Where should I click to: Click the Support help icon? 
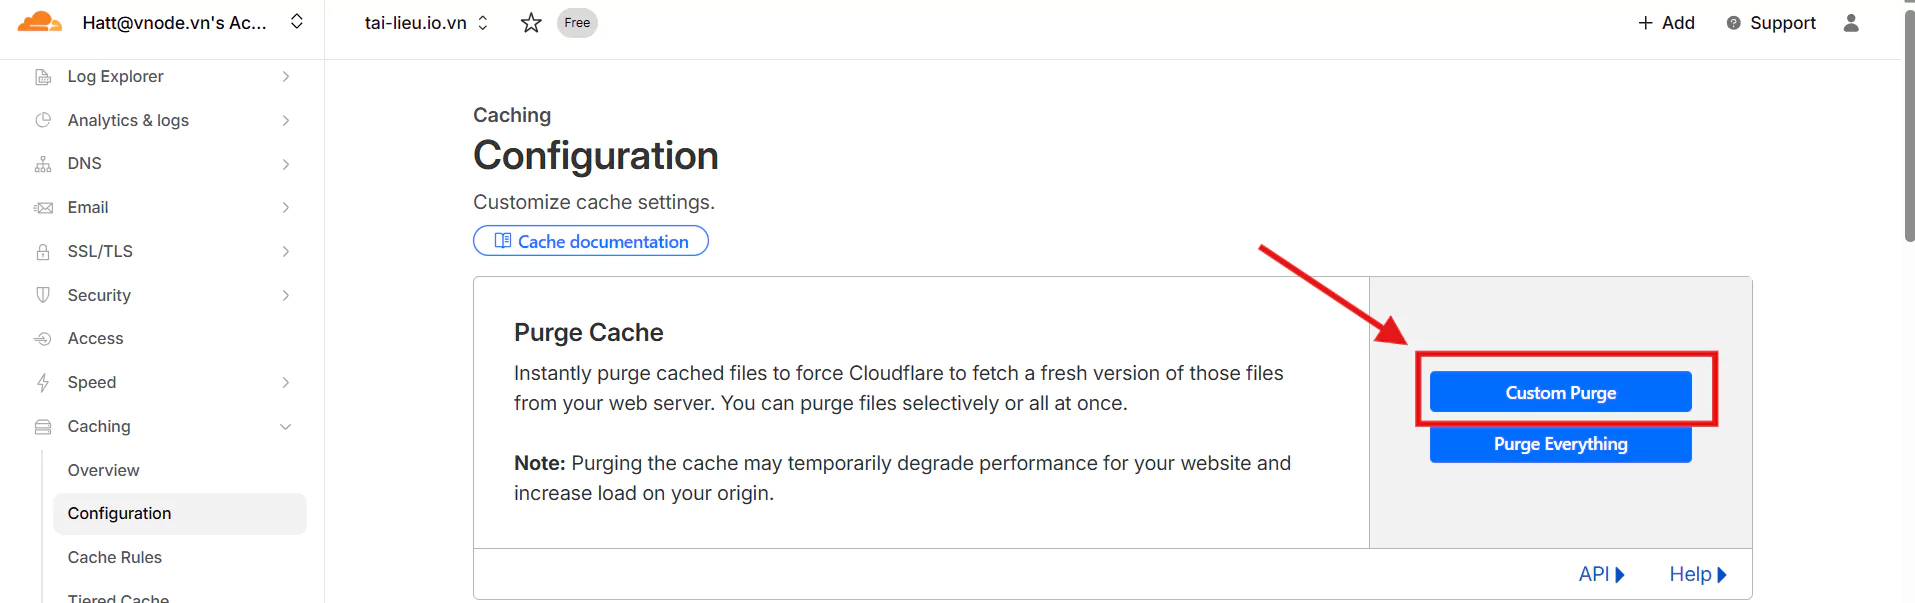tap(1734, 23)
